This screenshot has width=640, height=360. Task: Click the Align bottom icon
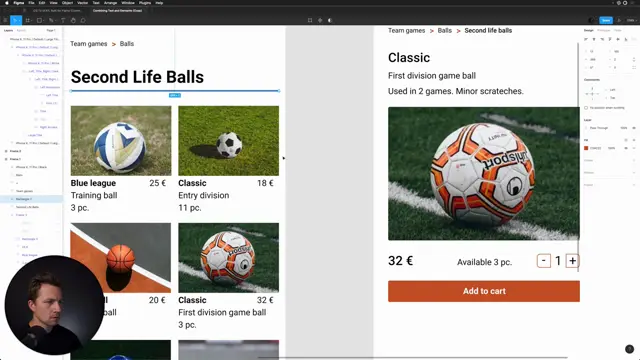(x=626, y=39)
